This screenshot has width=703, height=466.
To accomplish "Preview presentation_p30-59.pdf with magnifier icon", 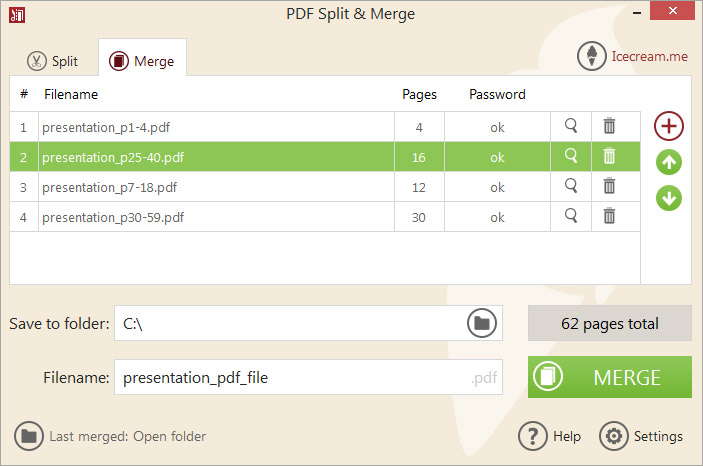I will coord(571,216).
